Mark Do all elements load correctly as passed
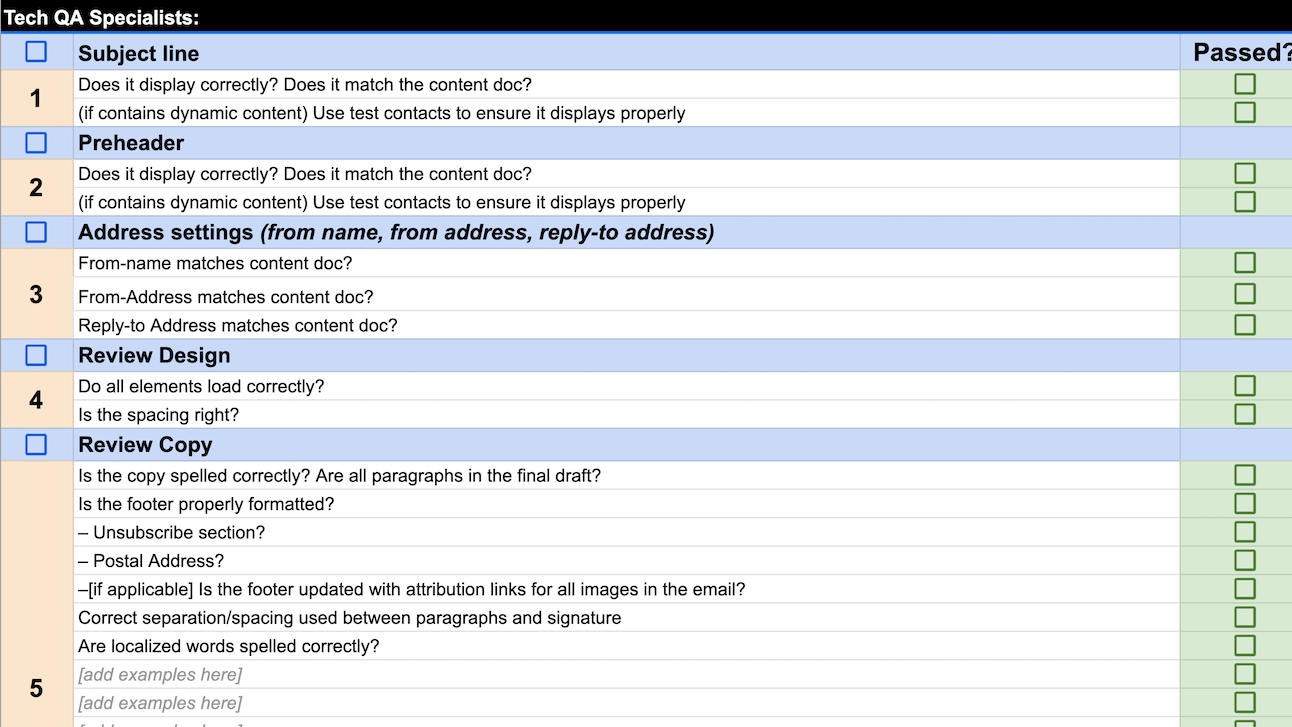This screenshot has height=727, width=1292. click(1245, 385)
